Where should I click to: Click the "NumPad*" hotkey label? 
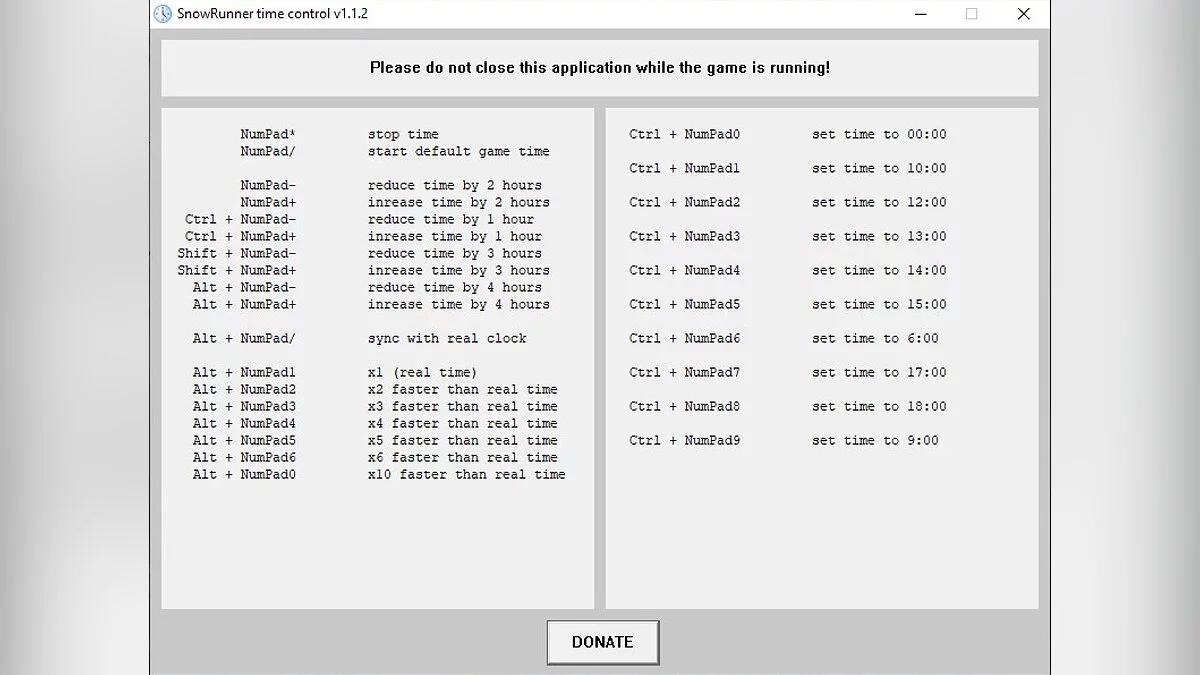coord(268,134)
